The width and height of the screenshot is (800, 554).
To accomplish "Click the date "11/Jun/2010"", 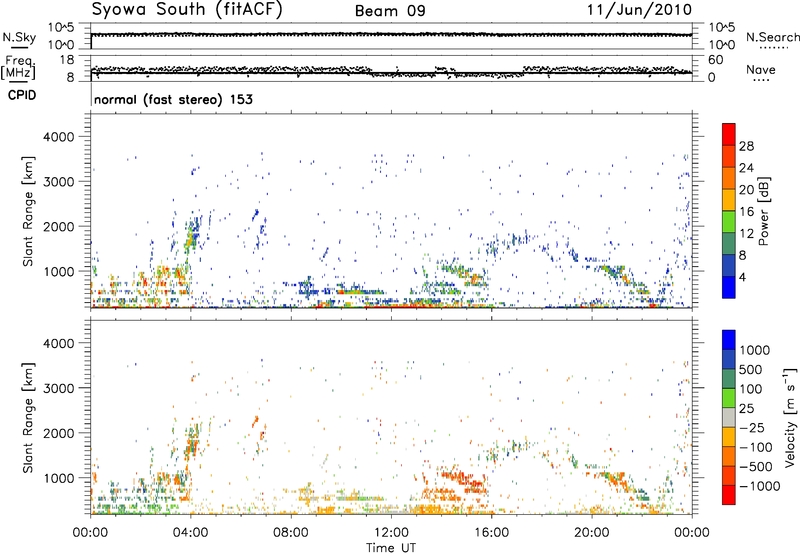I will (x=639, y=10).
